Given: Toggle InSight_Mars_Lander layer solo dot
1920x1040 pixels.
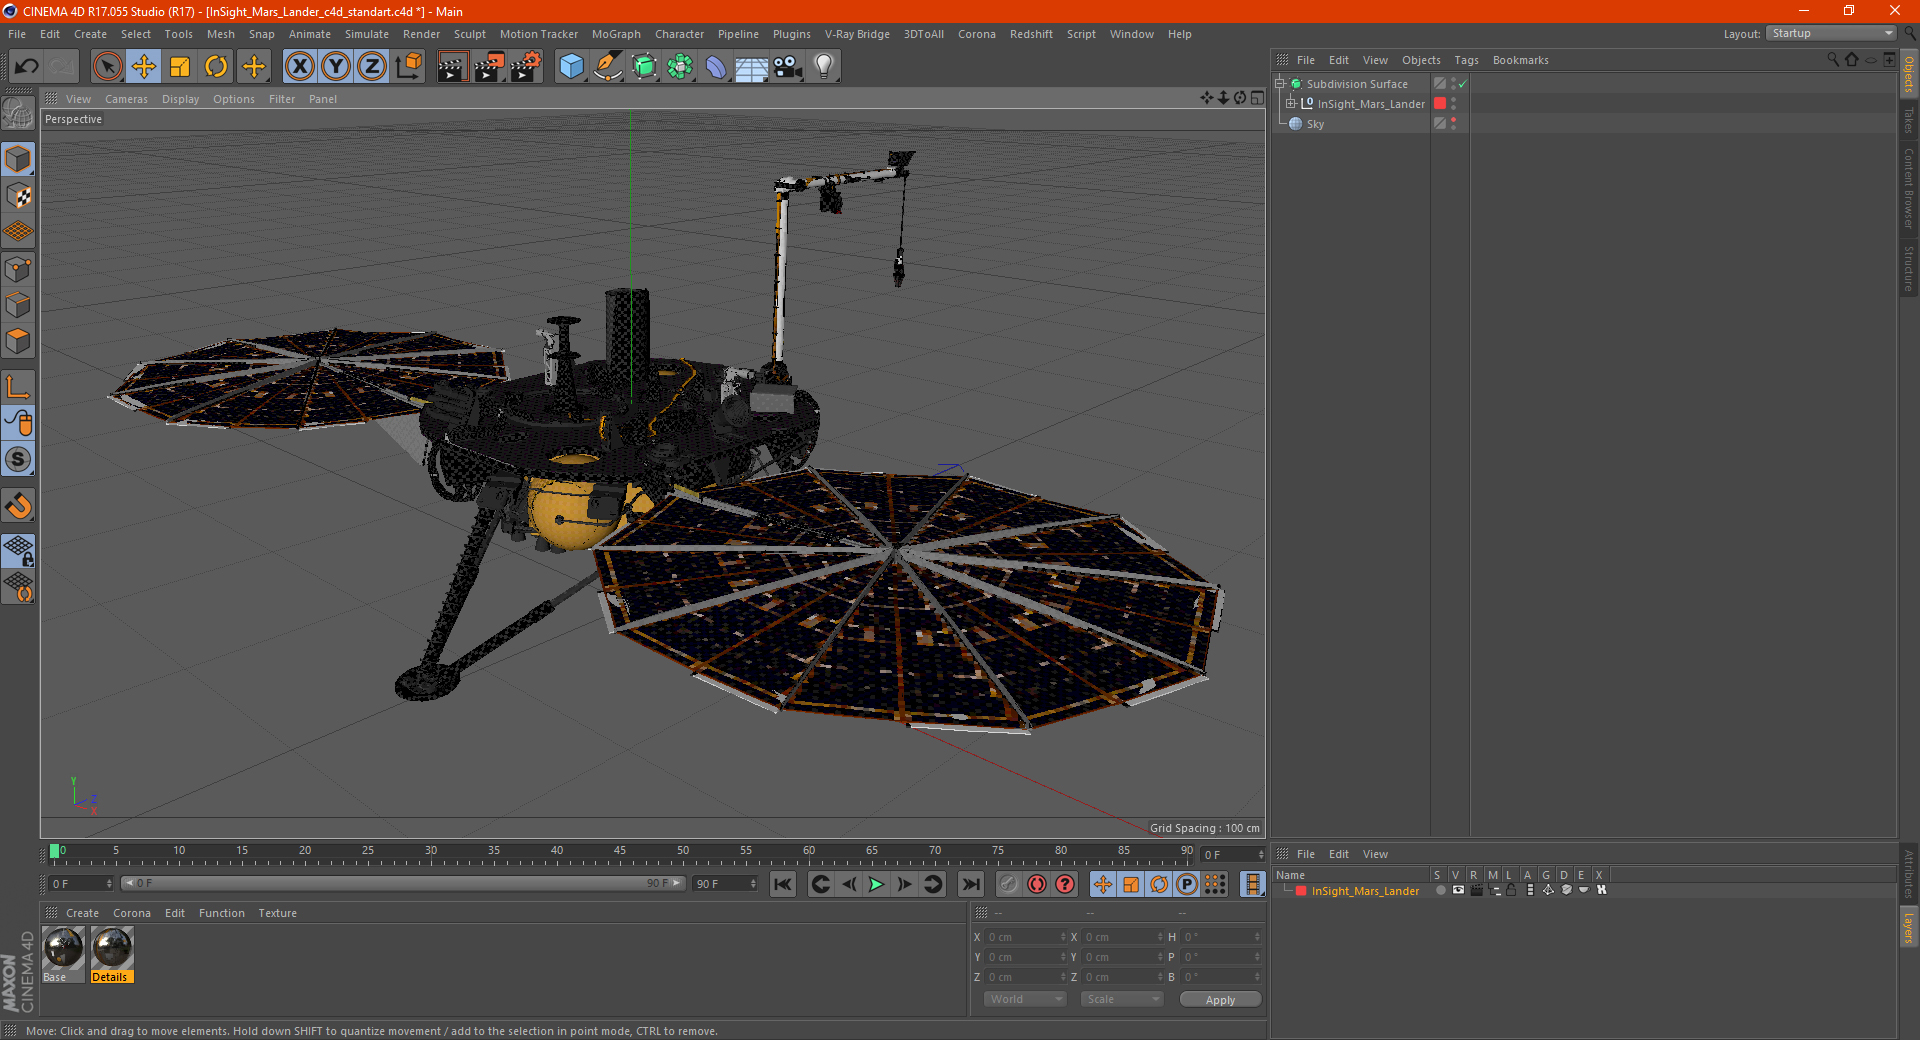Looking at the screenshot, I should click(1440, 890).
